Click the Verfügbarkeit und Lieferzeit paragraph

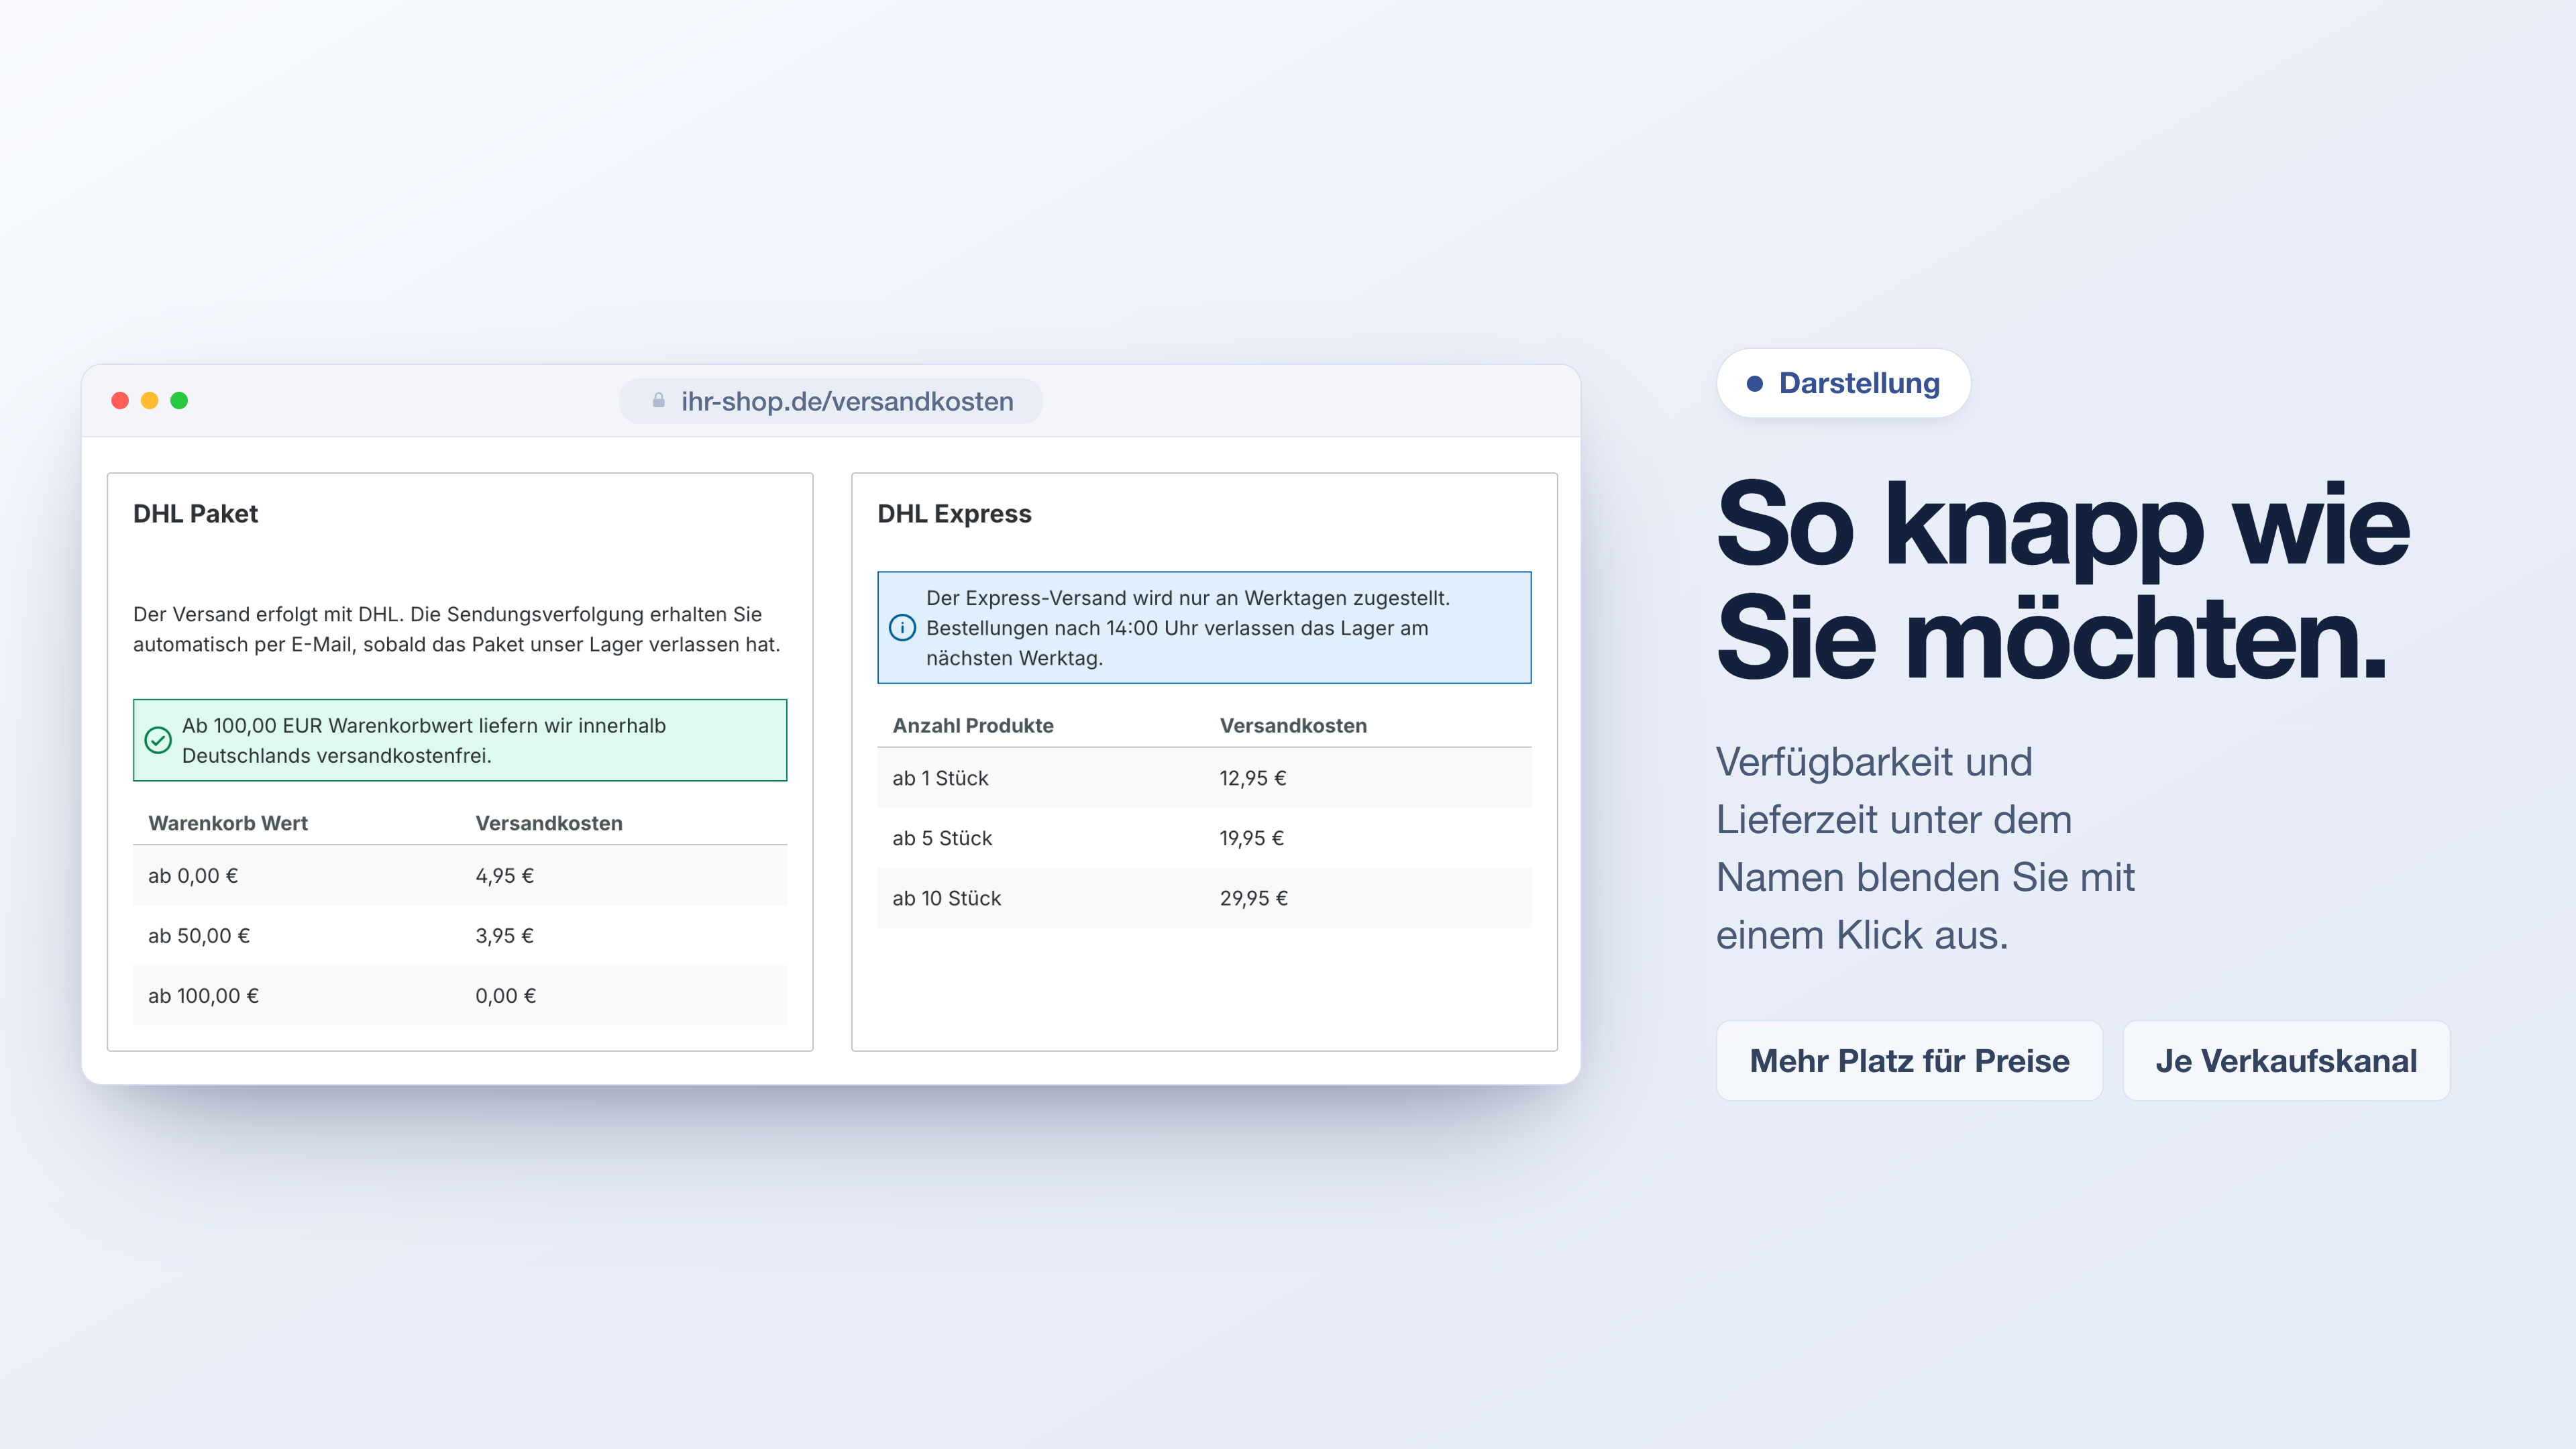(1925, 848)
